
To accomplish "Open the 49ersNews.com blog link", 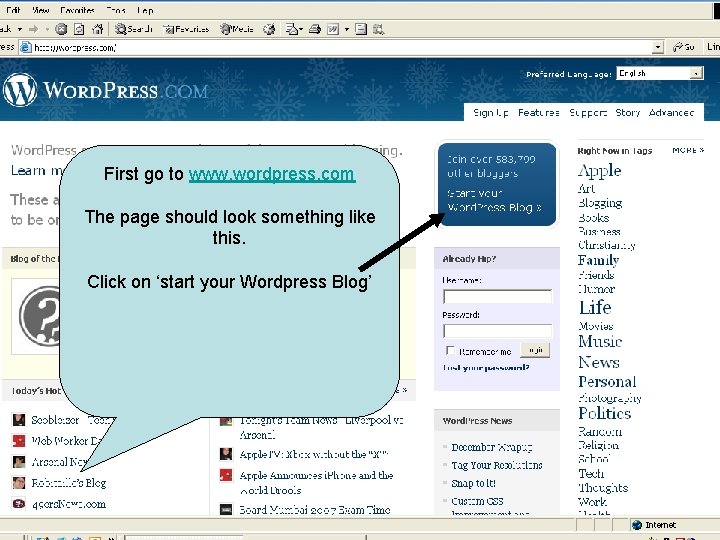I will [69, 504].
